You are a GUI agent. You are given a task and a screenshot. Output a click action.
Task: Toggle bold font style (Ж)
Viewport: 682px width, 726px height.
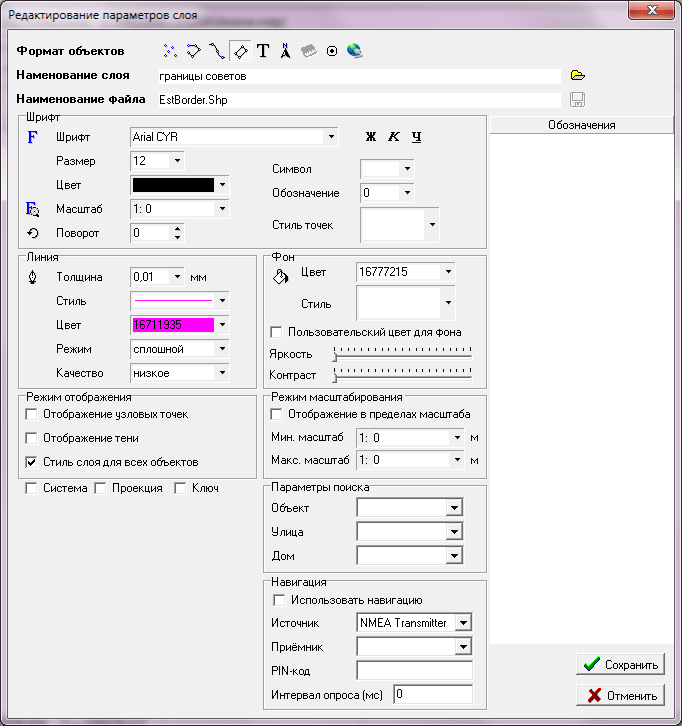pos(370,136)
